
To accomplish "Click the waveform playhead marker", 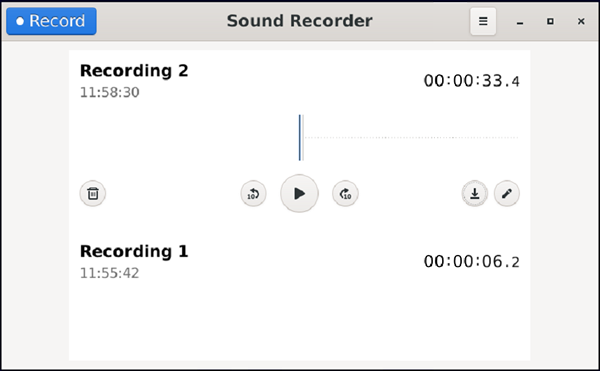I will (x=300, y=138).
